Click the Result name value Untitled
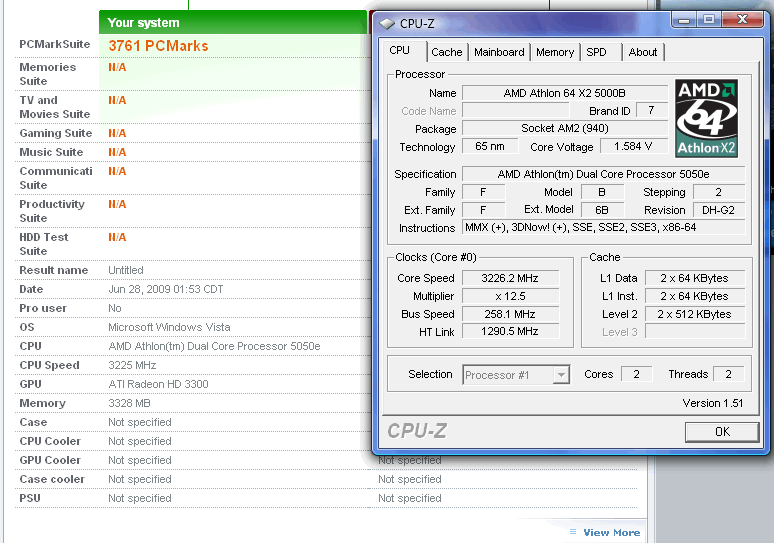The image size is (774, 543). click(126, 270)
